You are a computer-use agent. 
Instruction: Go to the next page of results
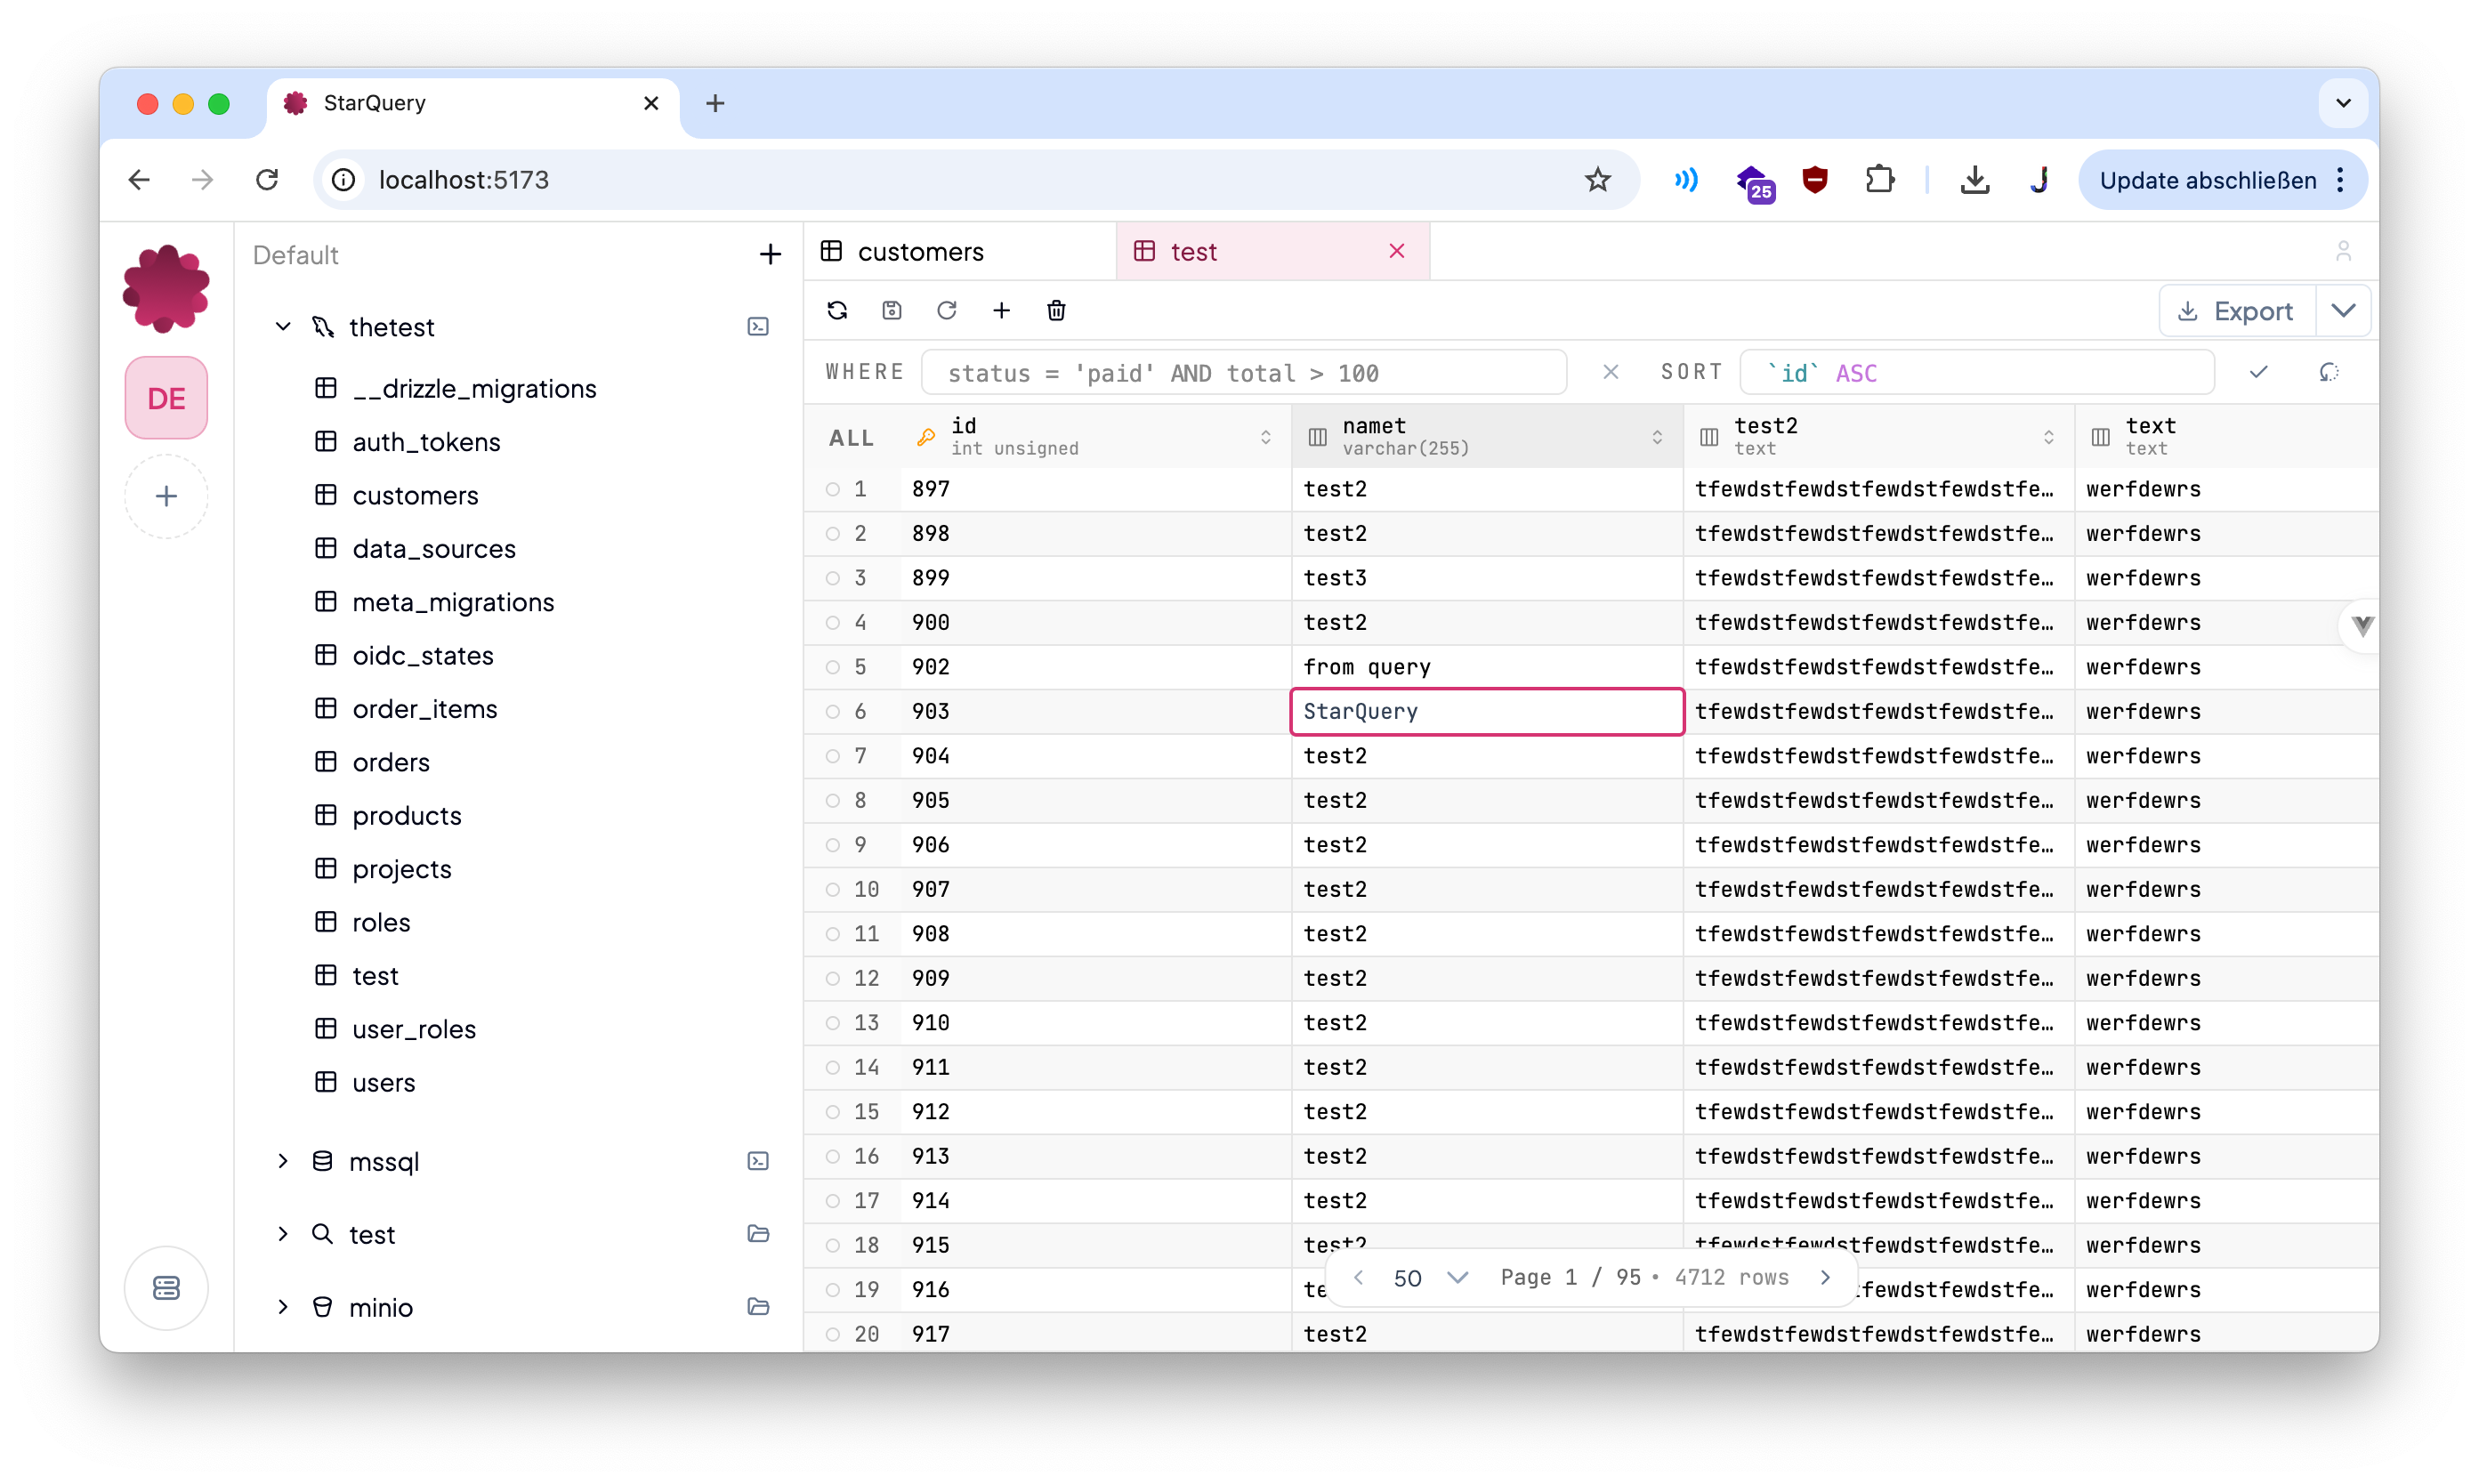pyautogui.click(x=1826, y=1277)
